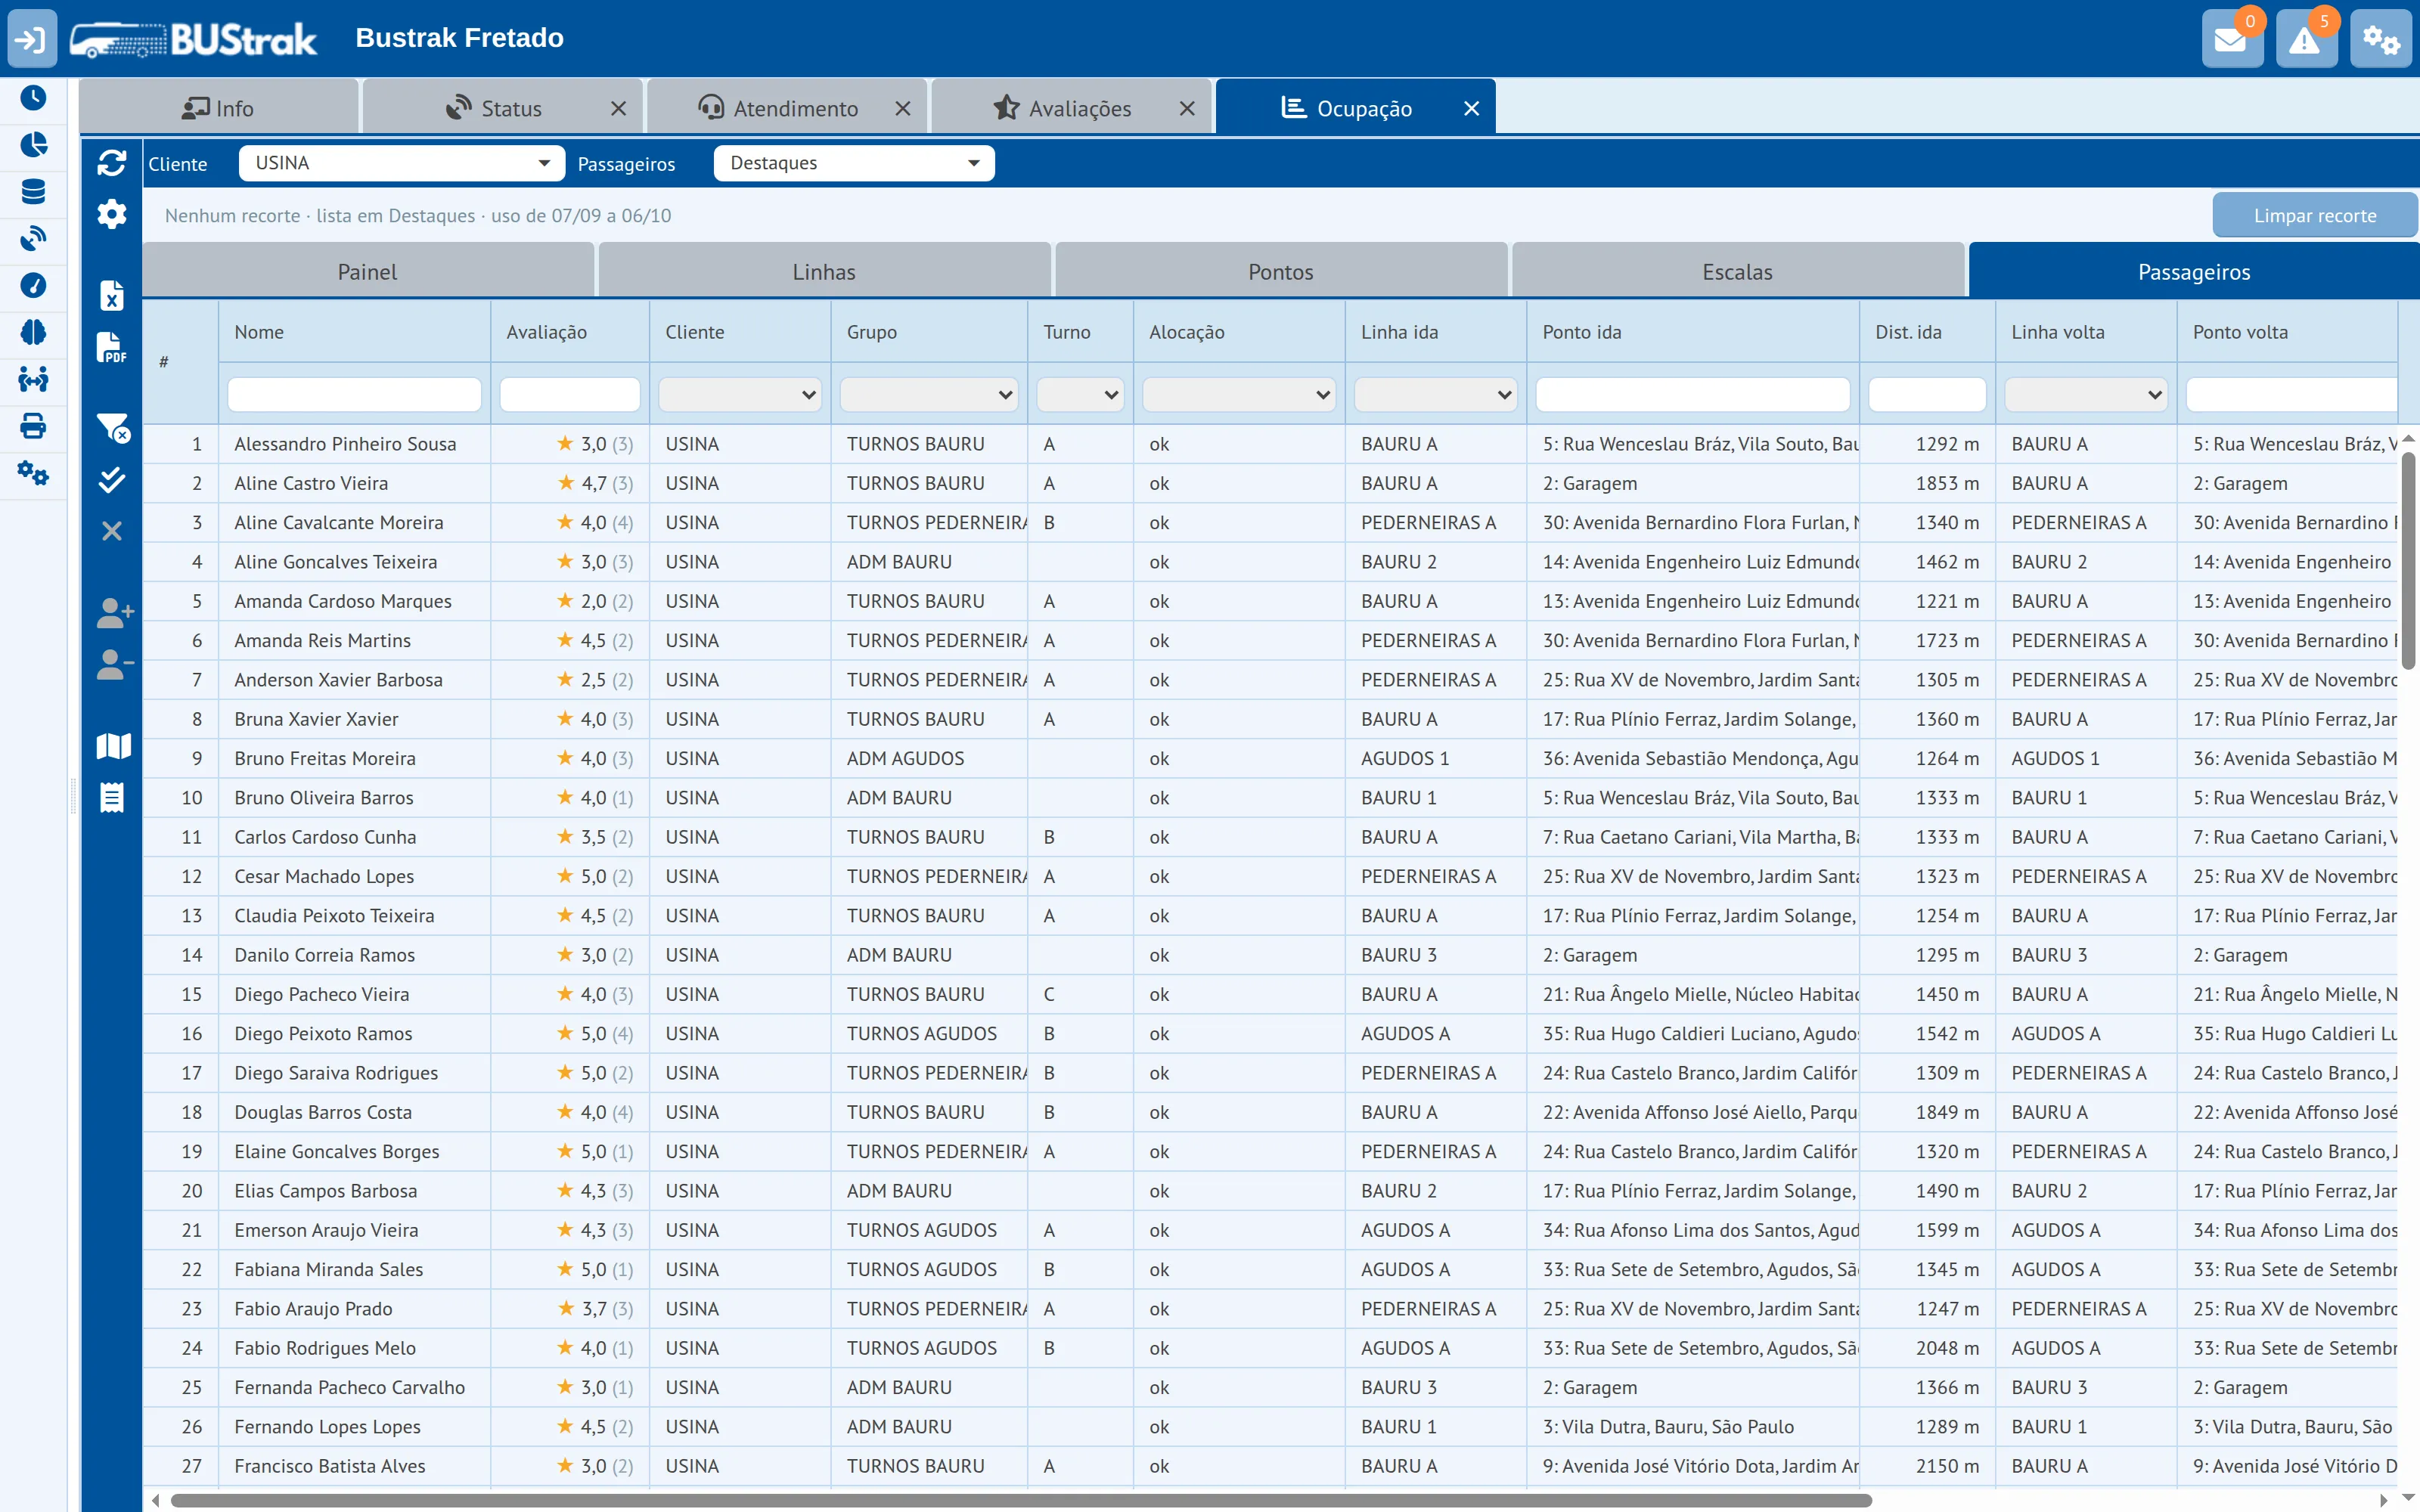Click the double check mark icon
Image resolution: width=2420 pixels, height=1512 pixels.
pos(112,480)
